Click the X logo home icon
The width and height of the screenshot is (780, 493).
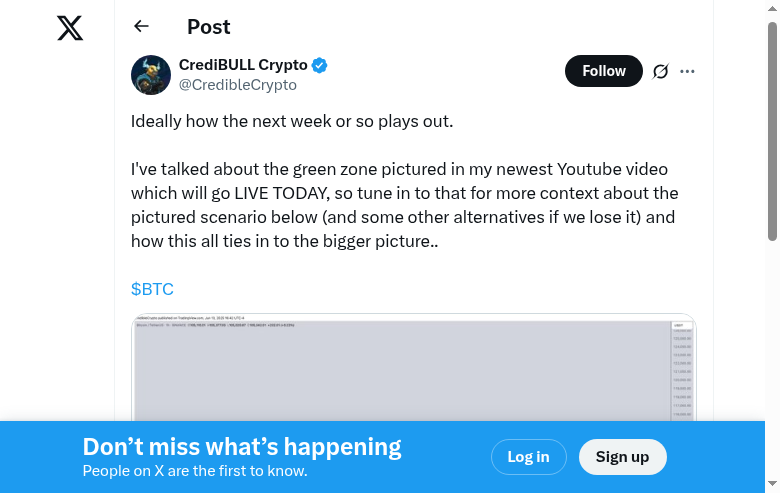click(x=70, y=28)
